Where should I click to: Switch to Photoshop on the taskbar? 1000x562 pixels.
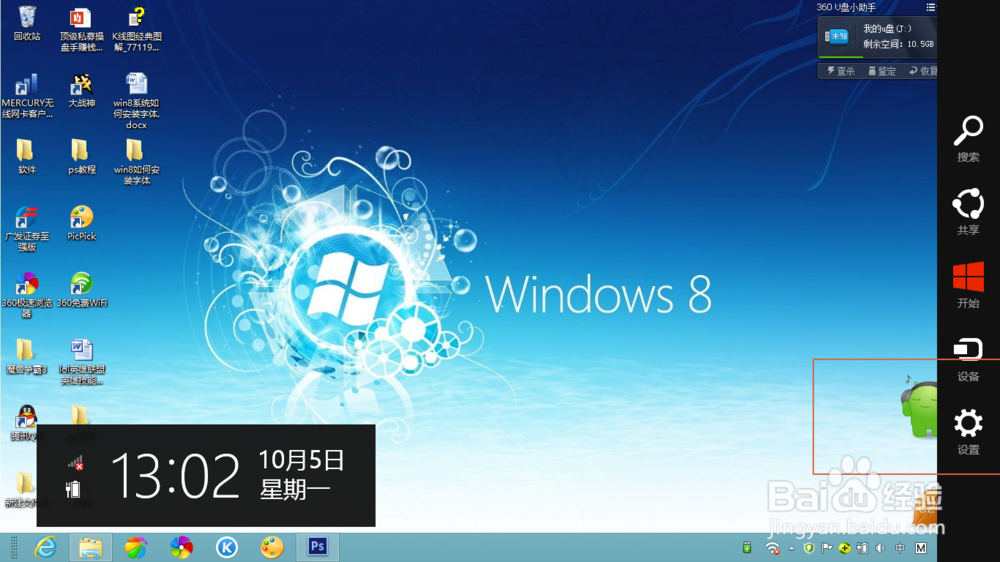(317, 547)
